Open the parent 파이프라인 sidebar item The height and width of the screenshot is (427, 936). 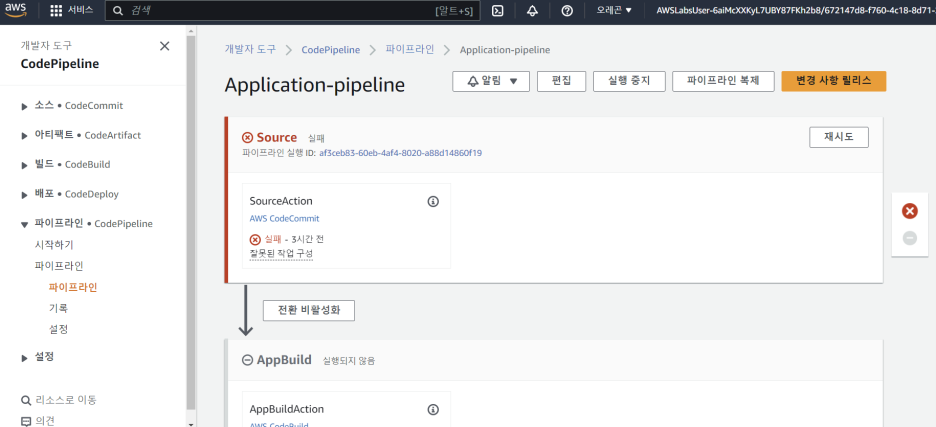(59, 266)
